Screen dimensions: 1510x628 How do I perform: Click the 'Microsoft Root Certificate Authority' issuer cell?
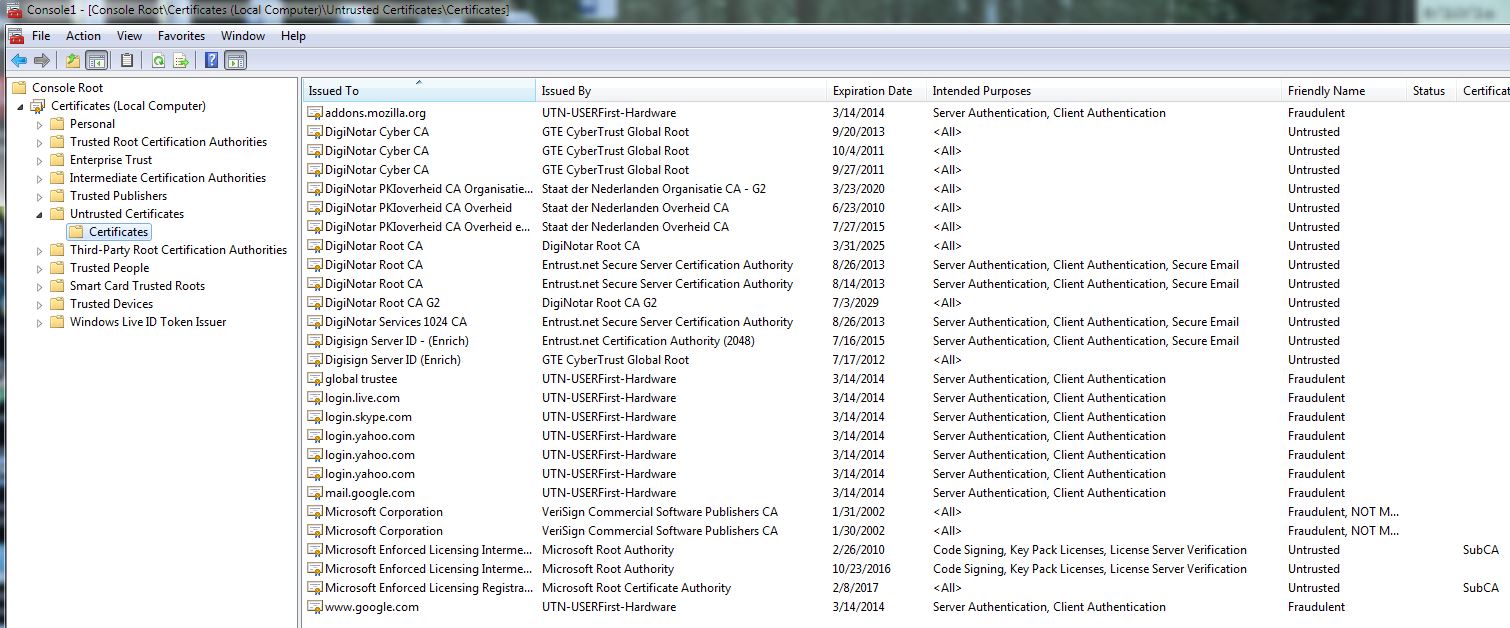[637, 588]
